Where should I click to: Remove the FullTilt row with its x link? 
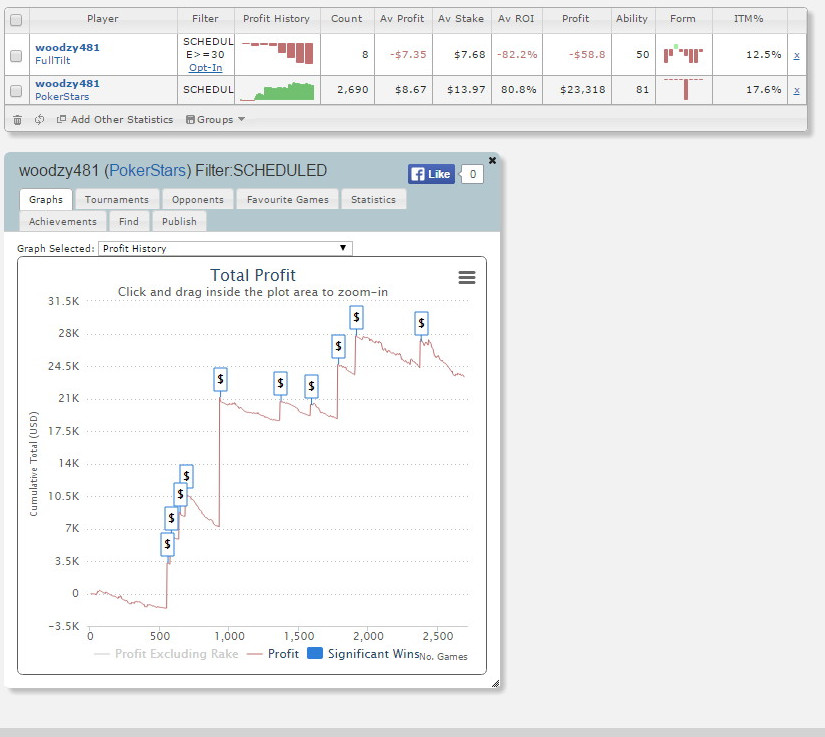click(x=797, y=55)
